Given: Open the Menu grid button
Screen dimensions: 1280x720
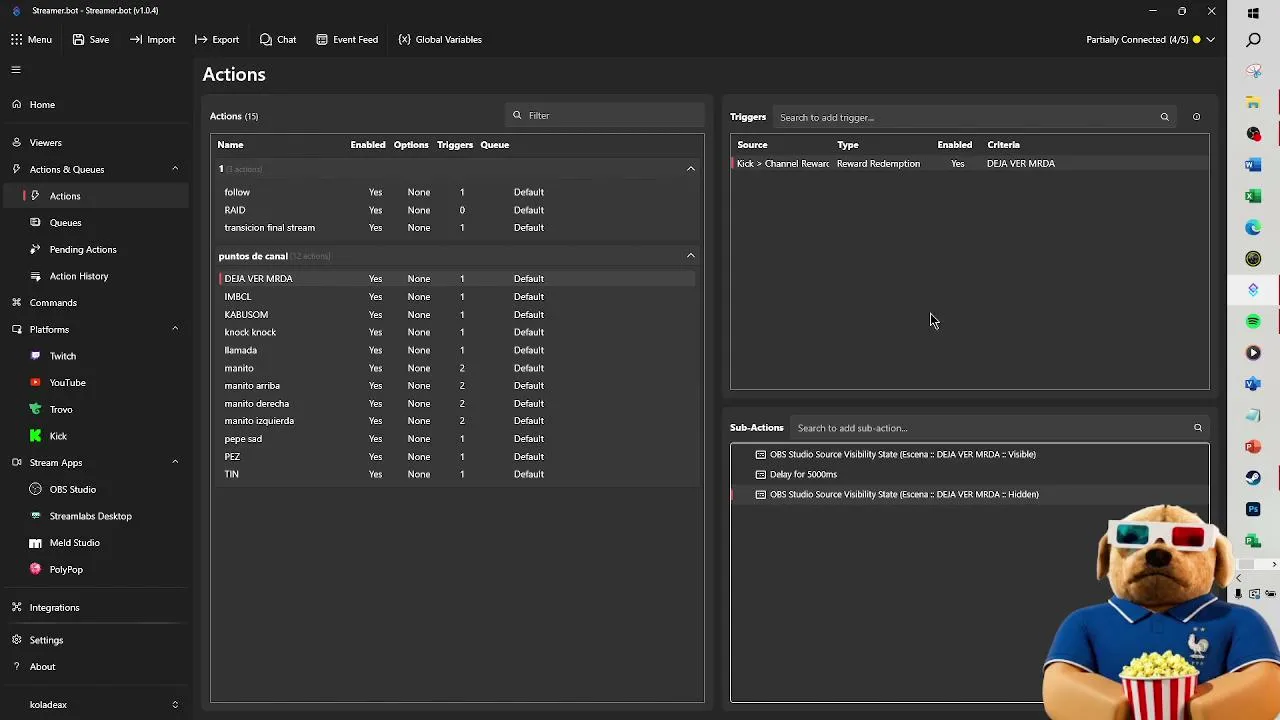Looking at the screenshot, I should 31,39.
